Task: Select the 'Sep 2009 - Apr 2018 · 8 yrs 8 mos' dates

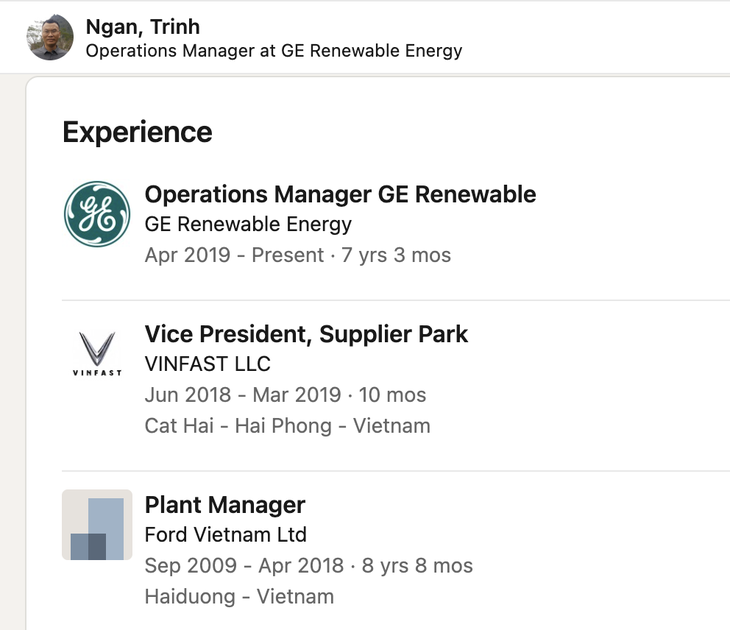Action: click(x=309, y=566)
